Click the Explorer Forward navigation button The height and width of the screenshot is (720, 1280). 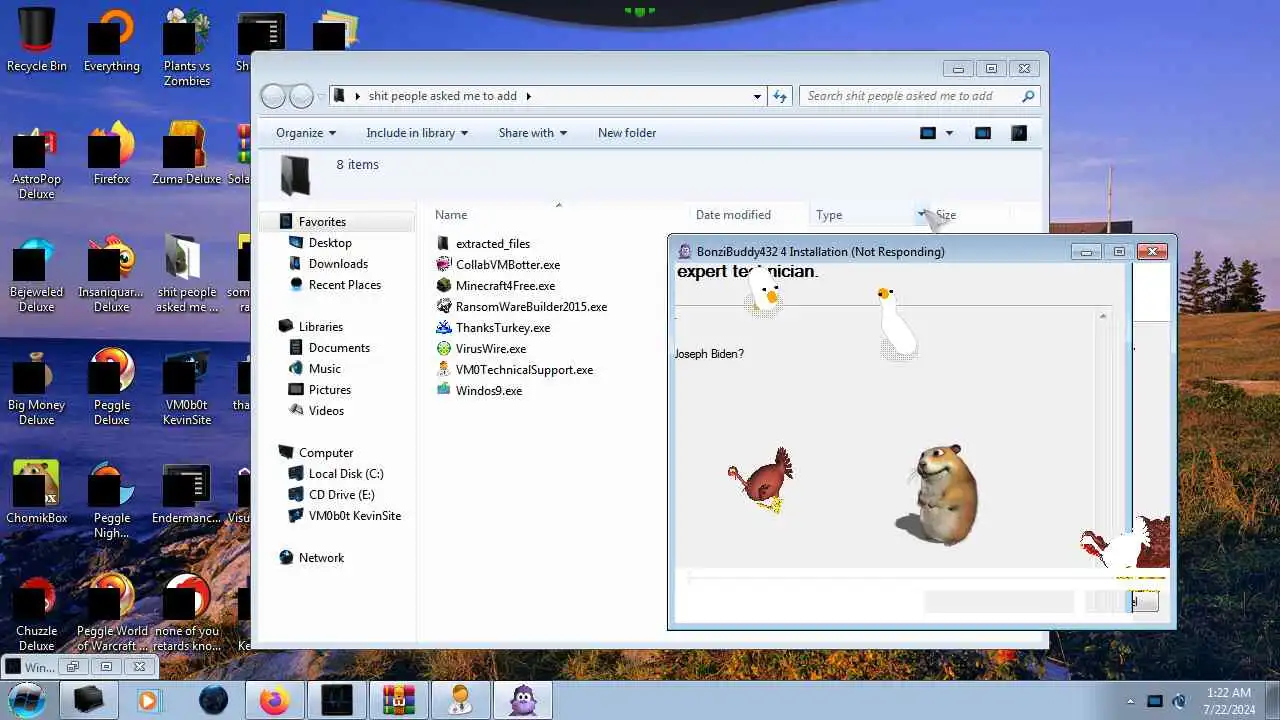(301, 96)
